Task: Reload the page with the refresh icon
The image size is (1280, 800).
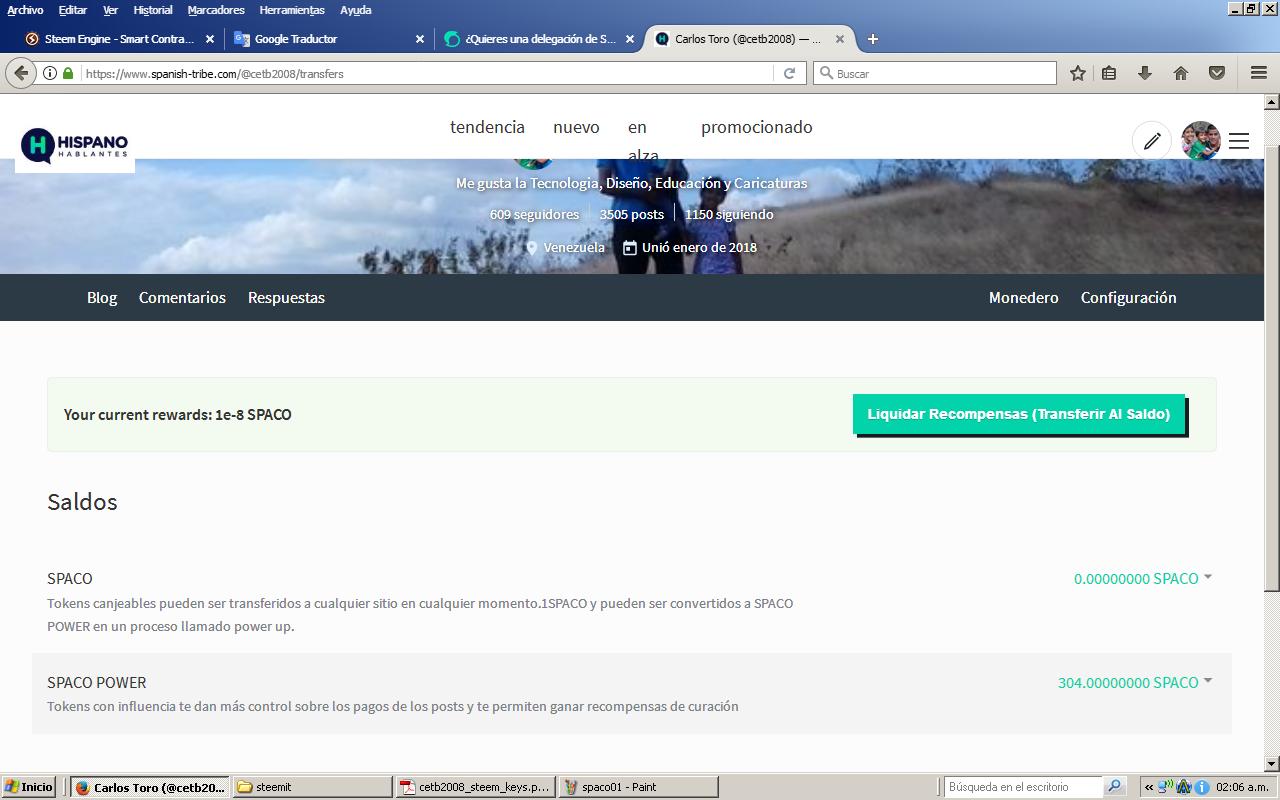Action: 789,73
